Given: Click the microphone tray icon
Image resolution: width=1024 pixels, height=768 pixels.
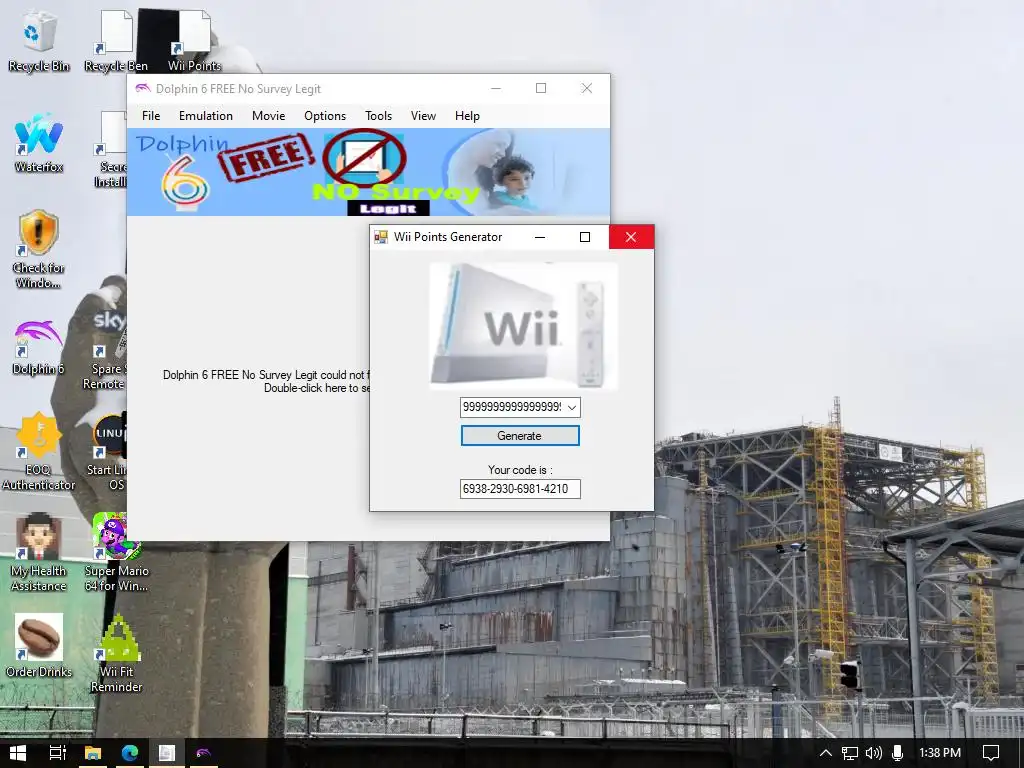Looking at the screenshot, I should (897, 753).
